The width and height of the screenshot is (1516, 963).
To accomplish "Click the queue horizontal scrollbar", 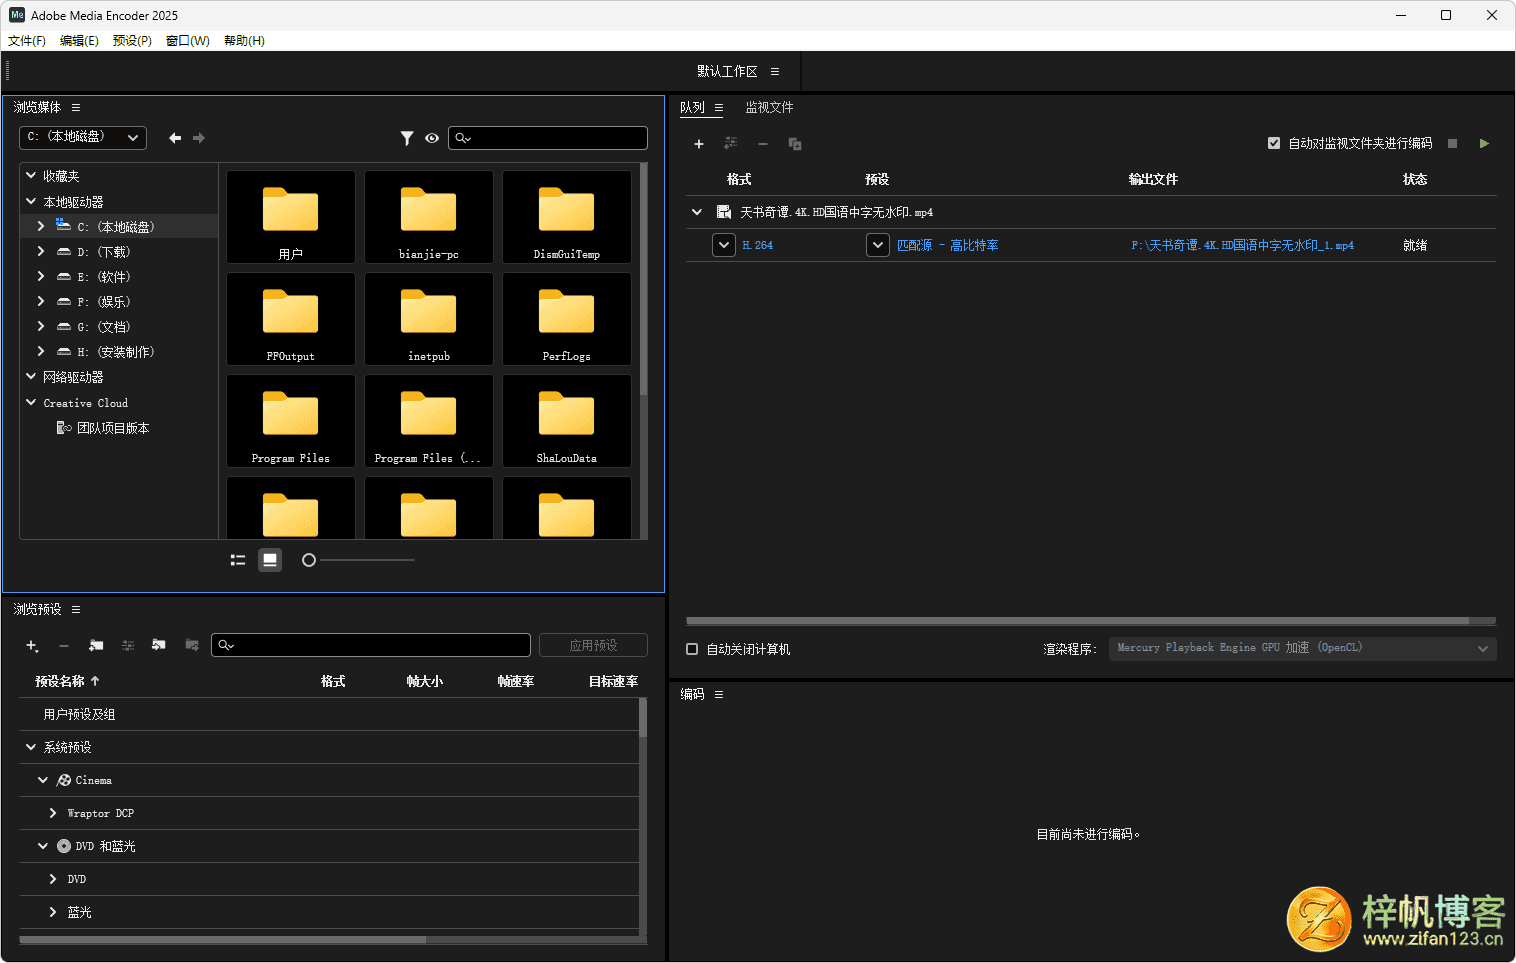I will pos(1077,621).
